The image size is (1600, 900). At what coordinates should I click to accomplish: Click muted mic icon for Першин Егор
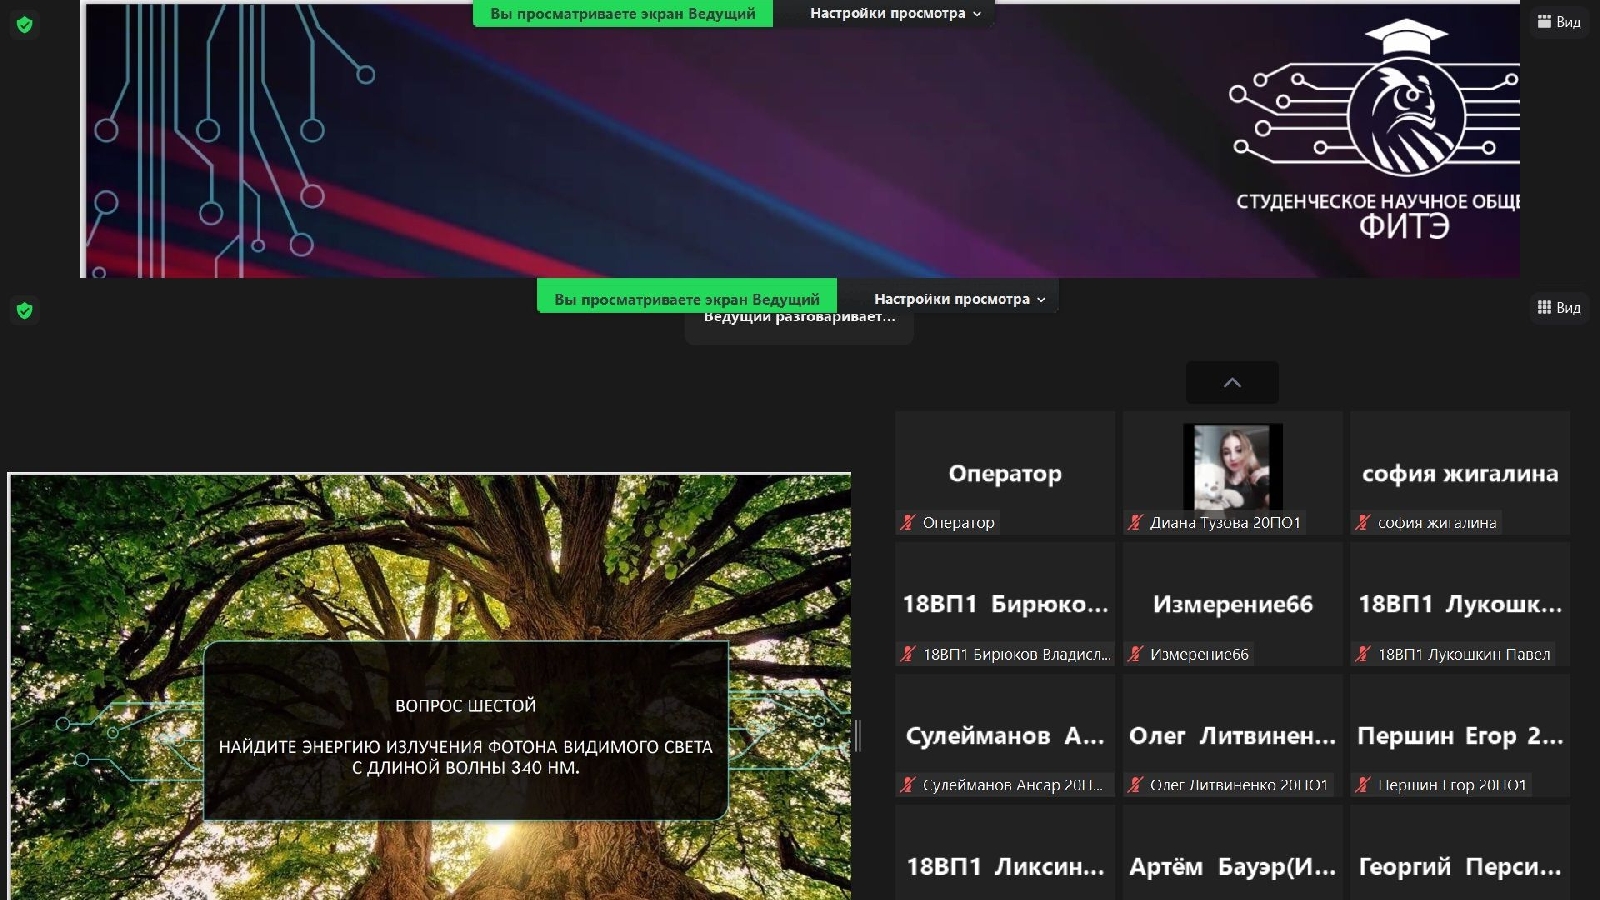(1362, 785)
